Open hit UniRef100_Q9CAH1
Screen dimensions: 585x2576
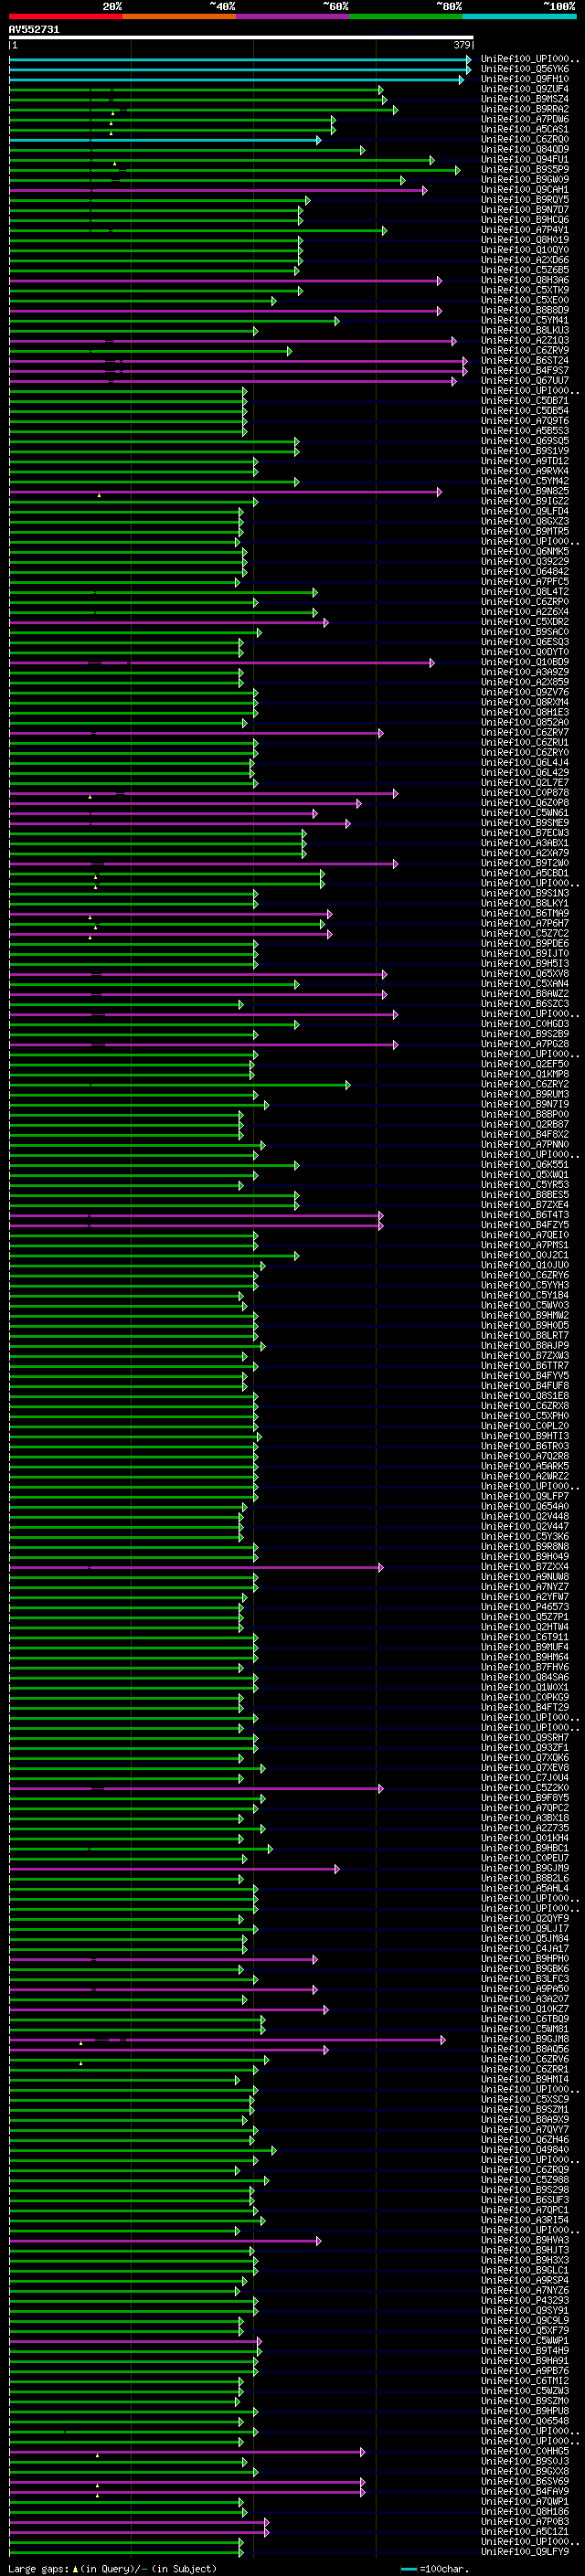pyautogui.click(x=524, y=189)
